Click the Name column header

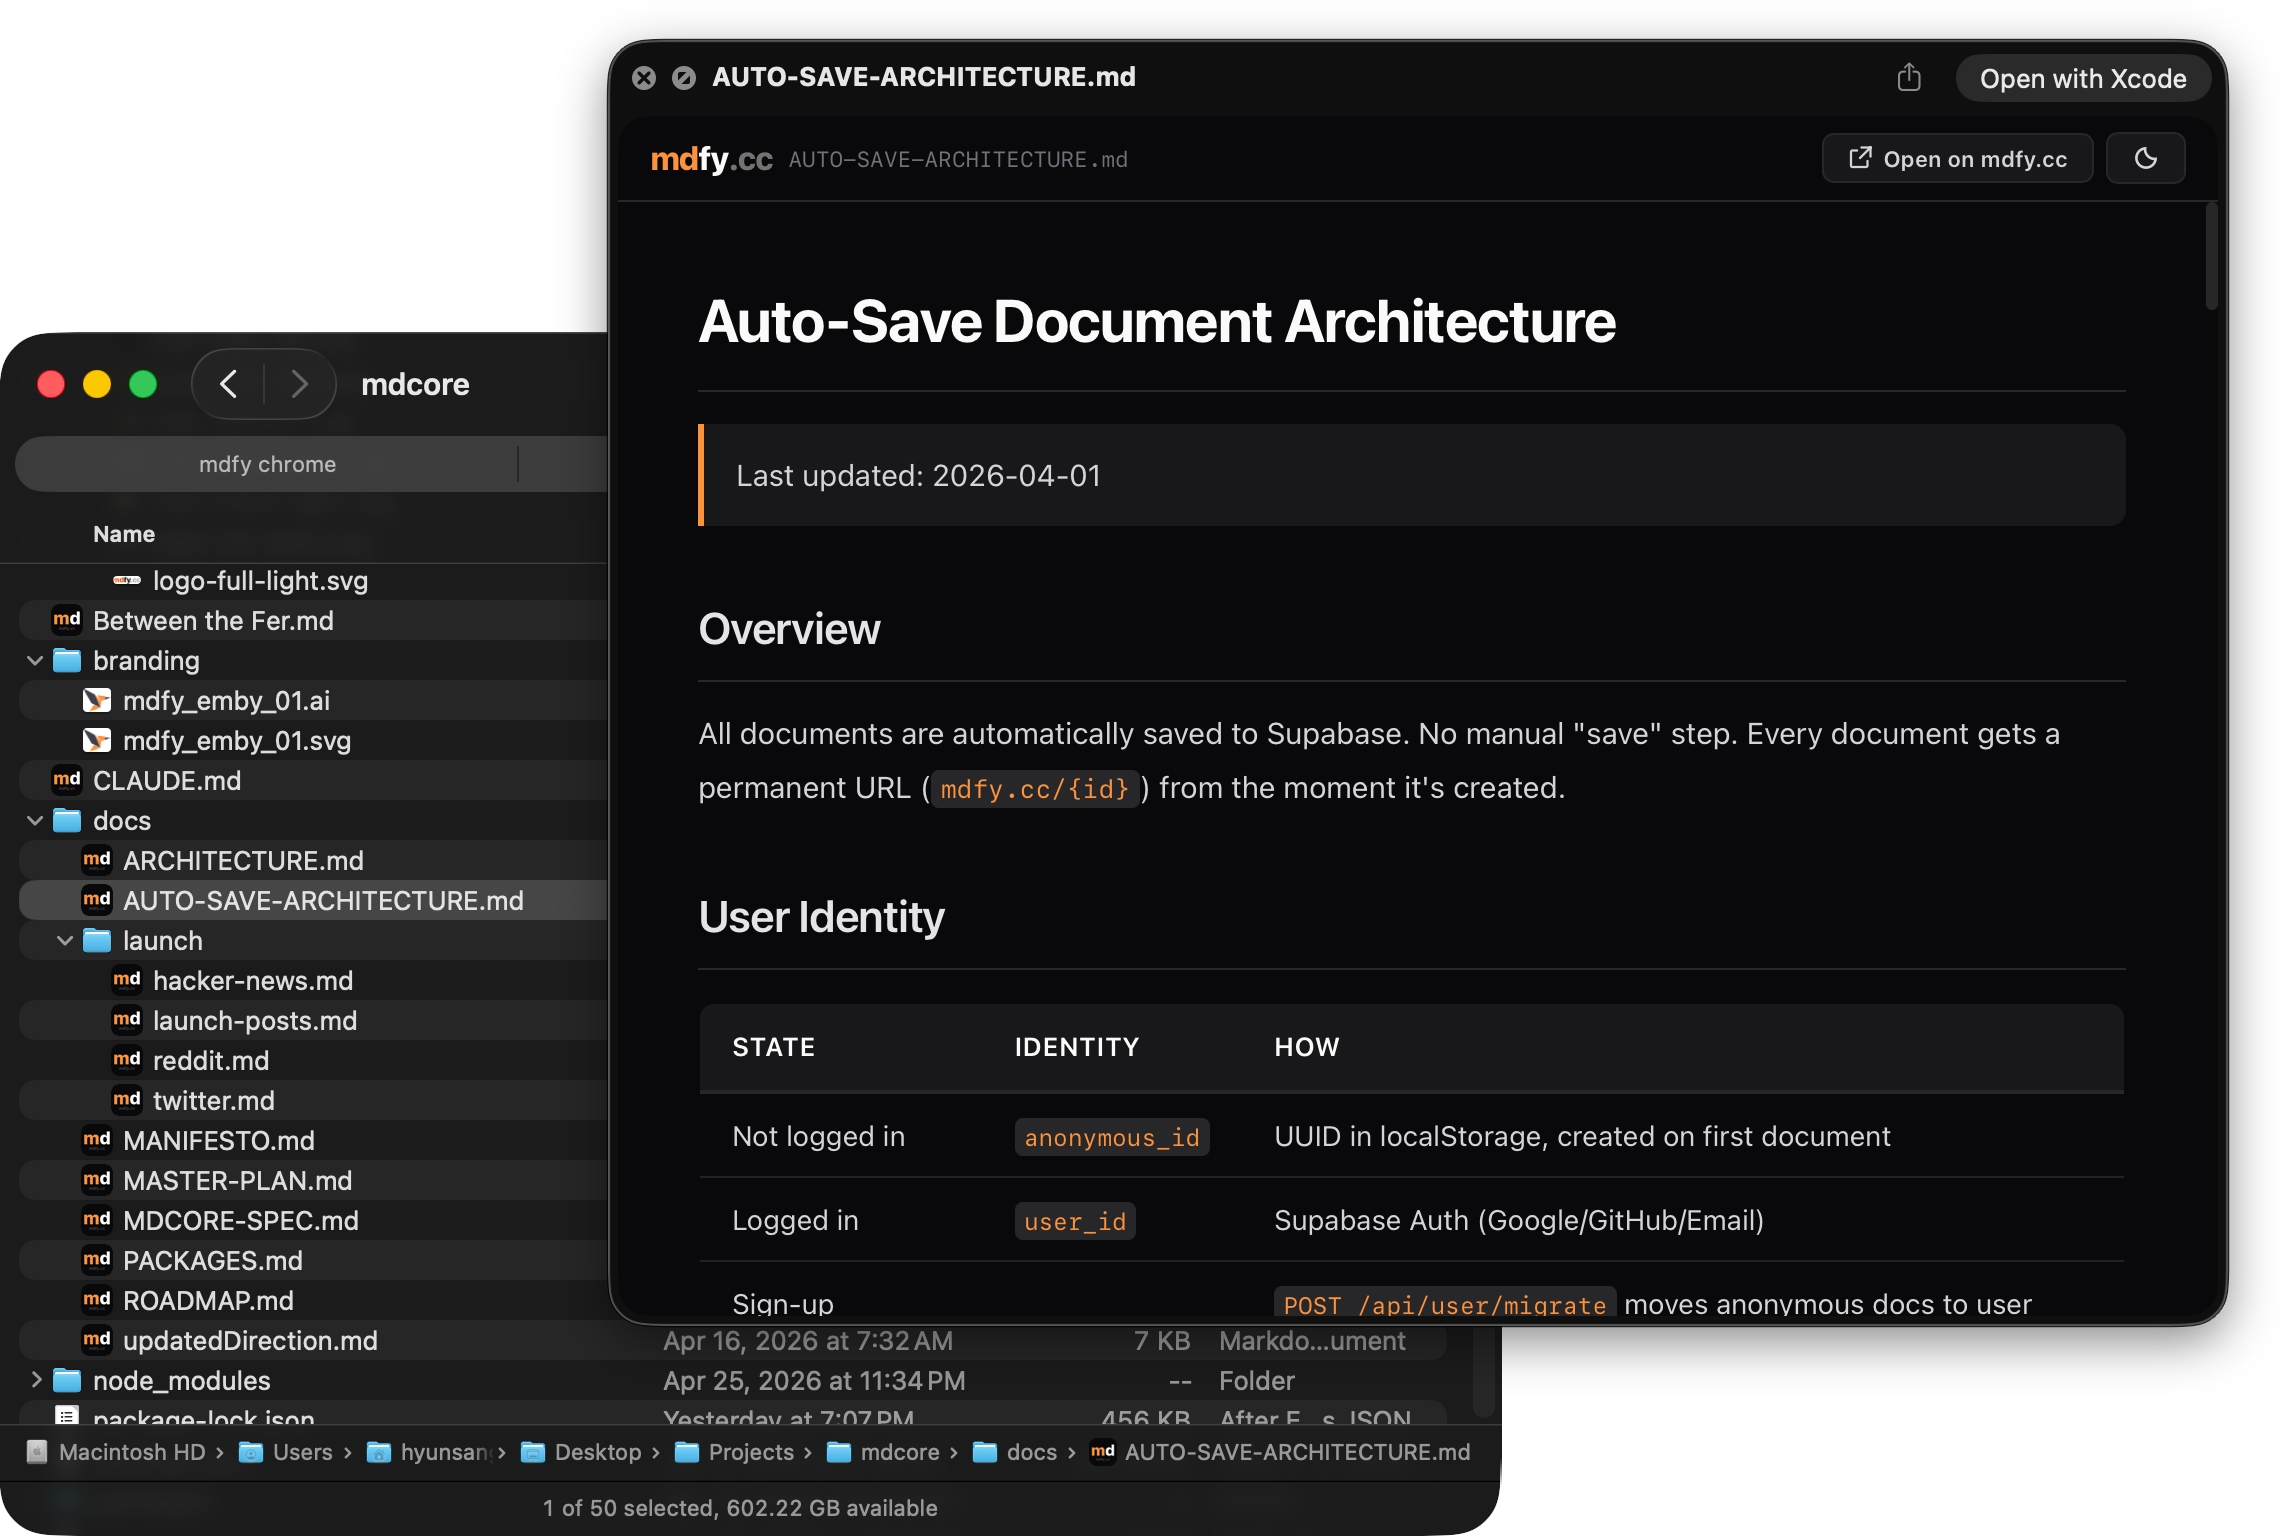click(124, 534)
